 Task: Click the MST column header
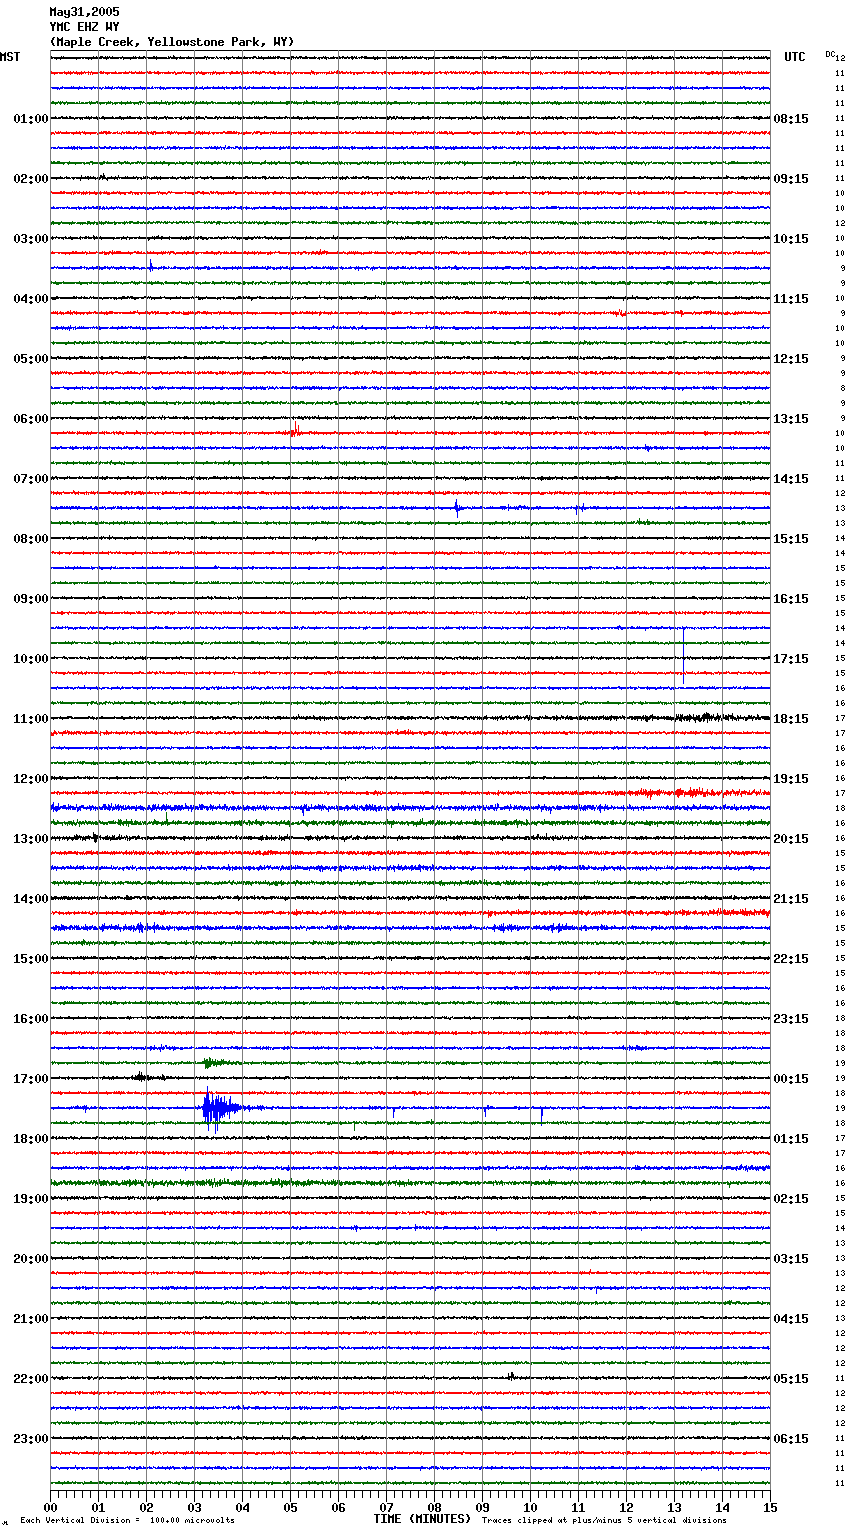click(x=10, y=57)
